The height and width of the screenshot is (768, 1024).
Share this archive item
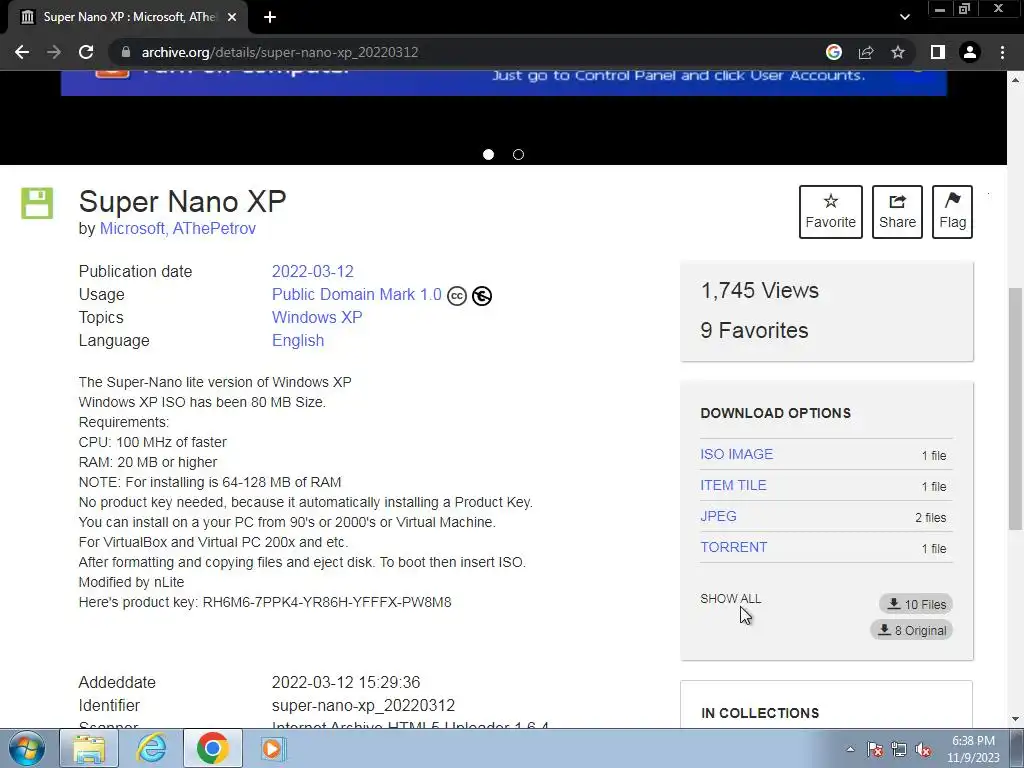897,212
